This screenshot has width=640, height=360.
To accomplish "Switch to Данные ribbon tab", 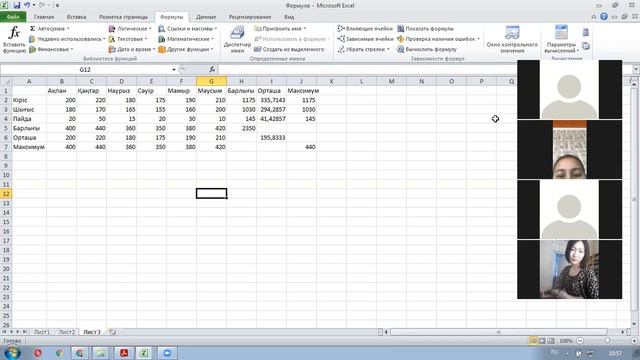I will (206, 17).
